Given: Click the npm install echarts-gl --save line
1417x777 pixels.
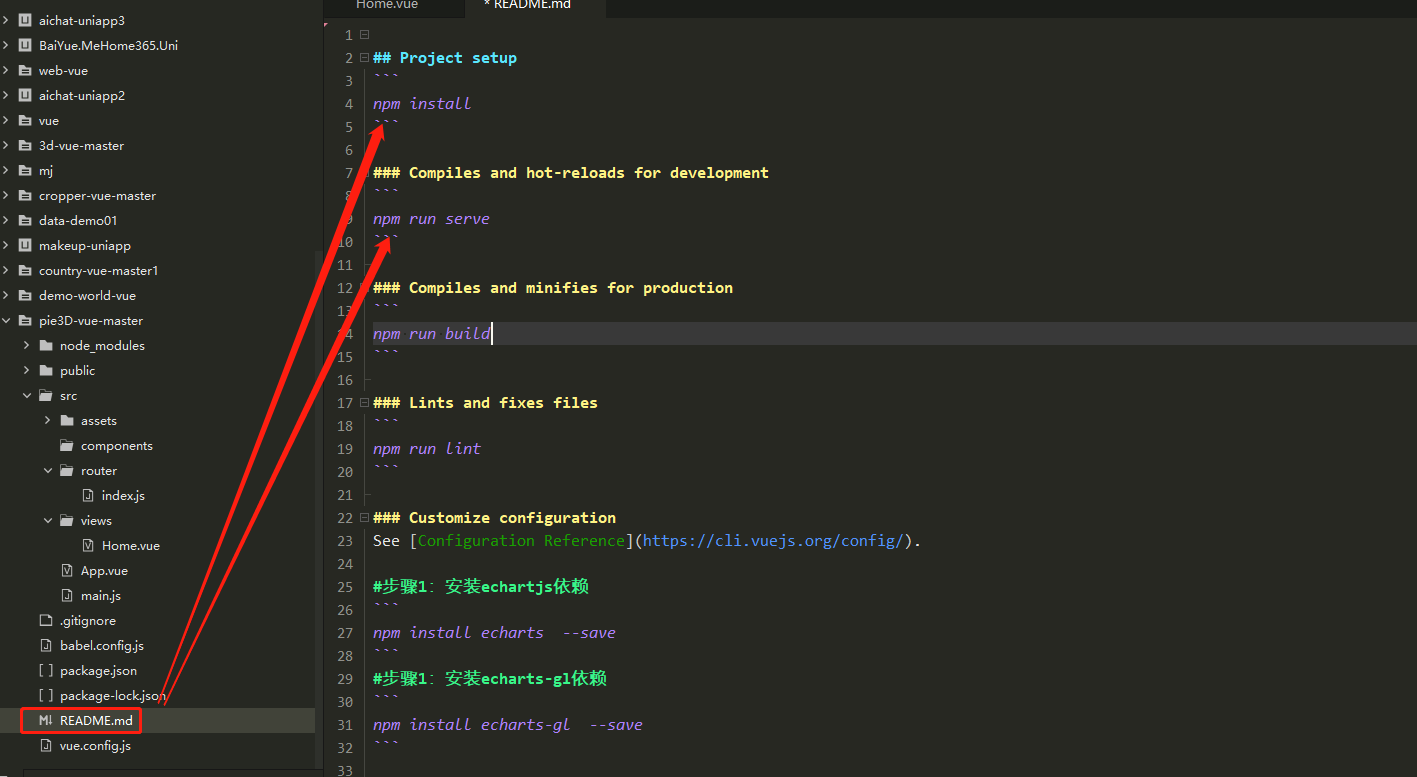Looking at the screenshot, I should tap(508, 725).
